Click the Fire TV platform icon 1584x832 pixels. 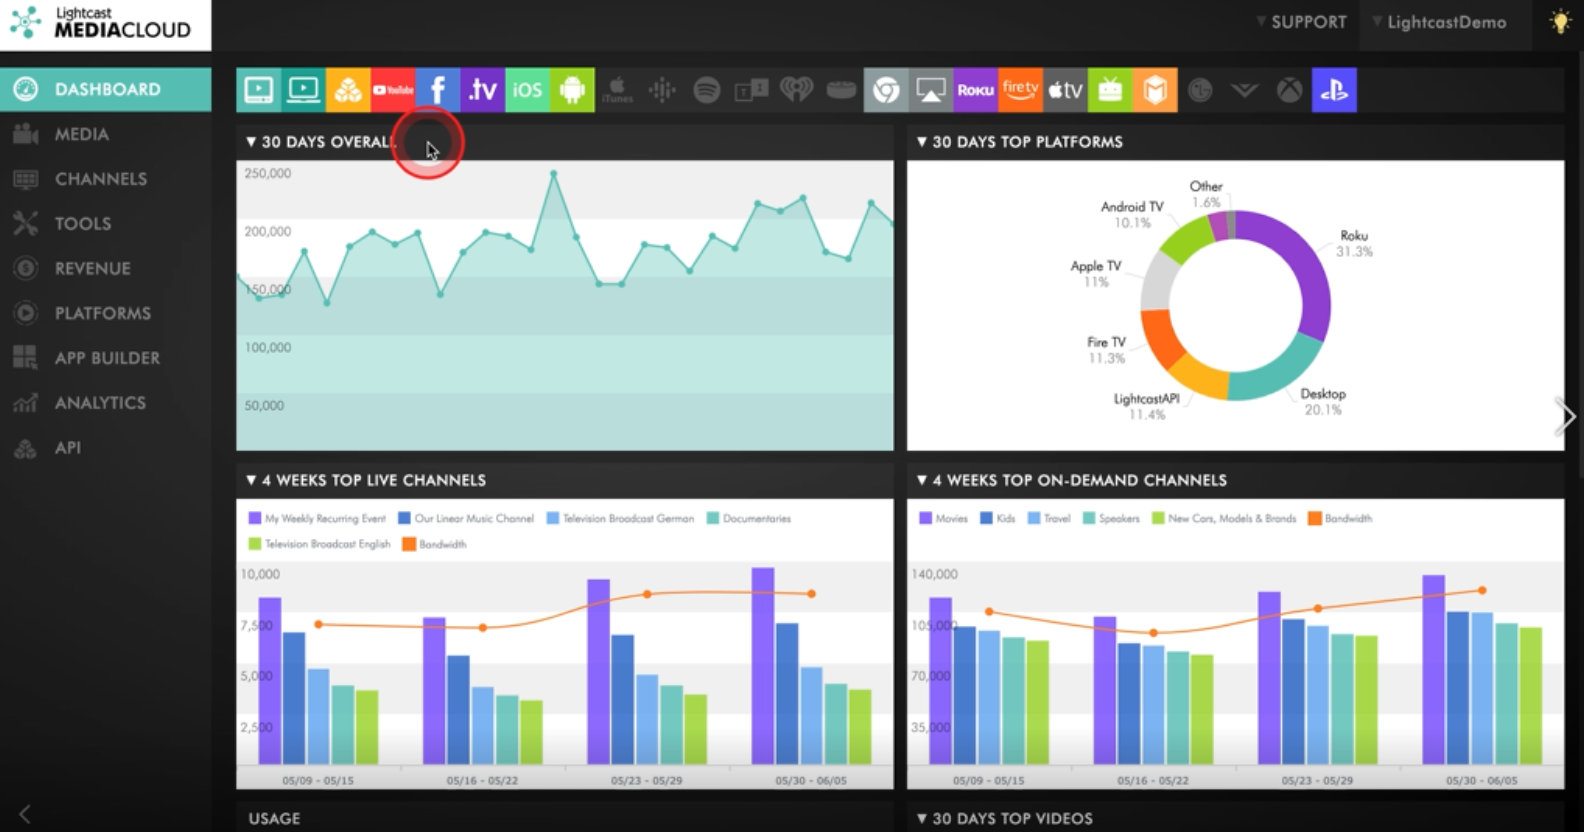click(x=1020, y=90)
